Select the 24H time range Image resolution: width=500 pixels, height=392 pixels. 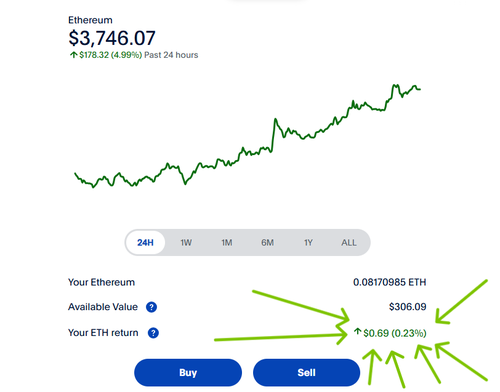click(145, 242)
